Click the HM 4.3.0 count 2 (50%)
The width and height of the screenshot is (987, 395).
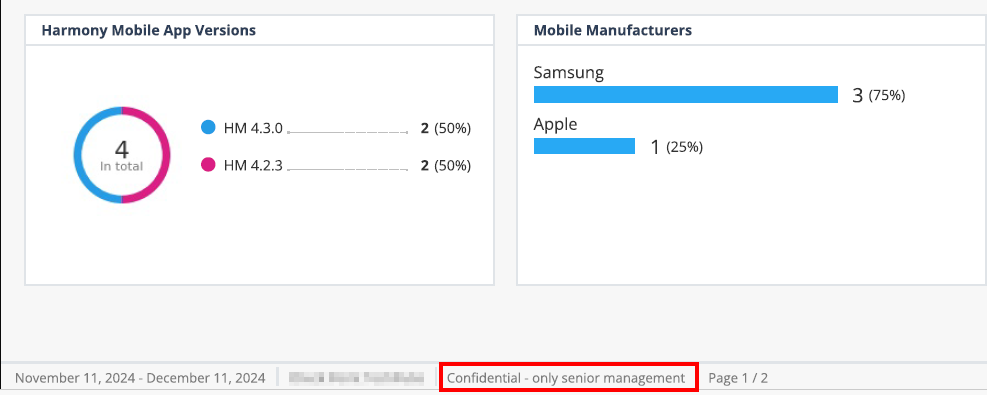click(x=446, y=128)
